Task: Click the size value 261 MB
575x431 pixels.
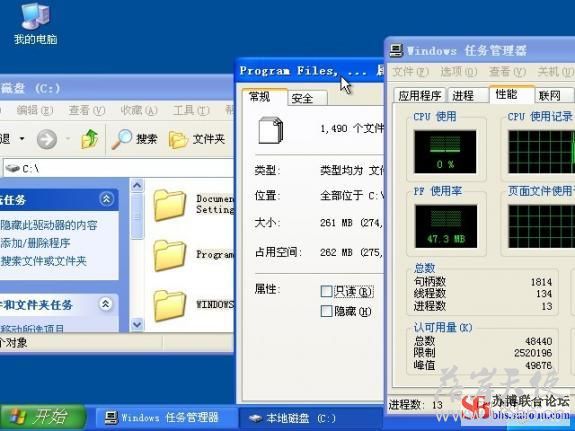Action: pyautogui.click(x=336, y=223)
